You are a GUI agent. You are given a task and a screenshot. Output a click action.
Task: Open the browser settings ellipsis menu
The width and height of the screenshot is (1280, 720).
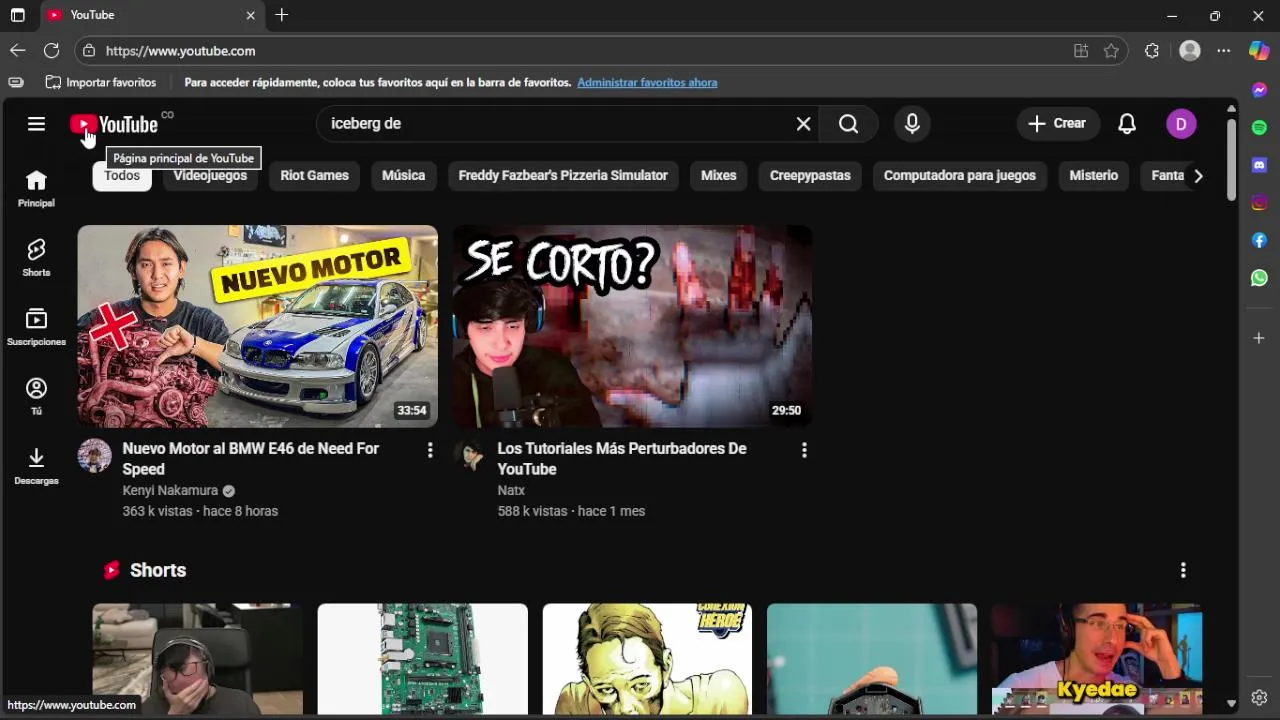coord(1224,51)
